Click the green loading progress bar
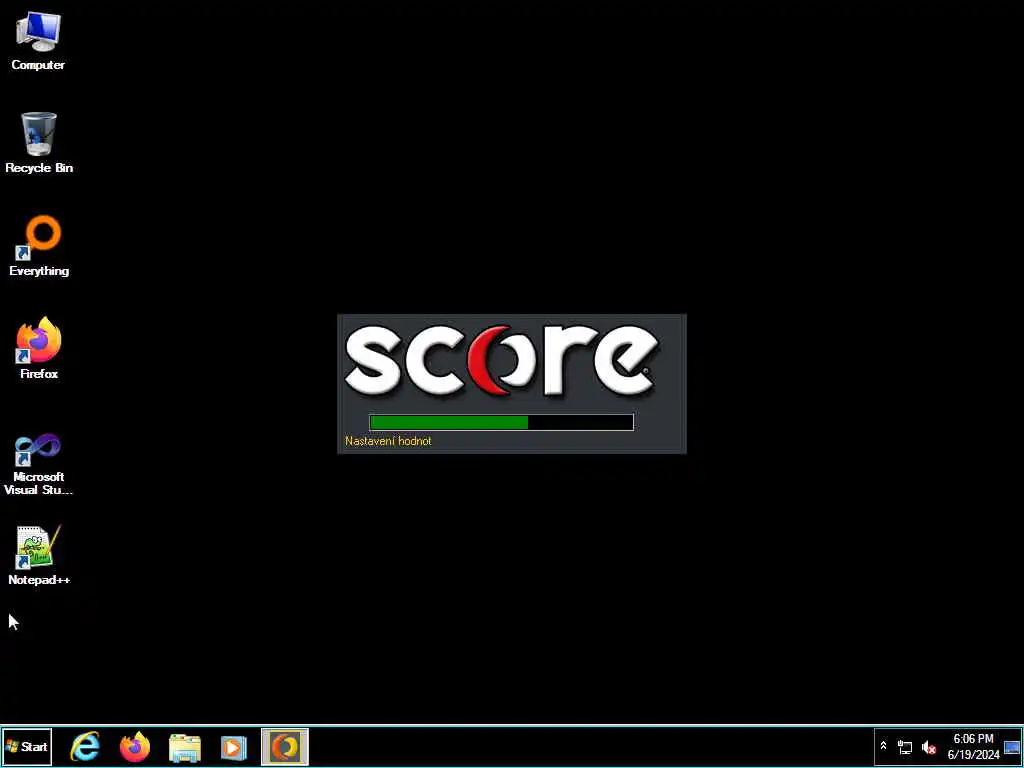 [x=501, y=423]
